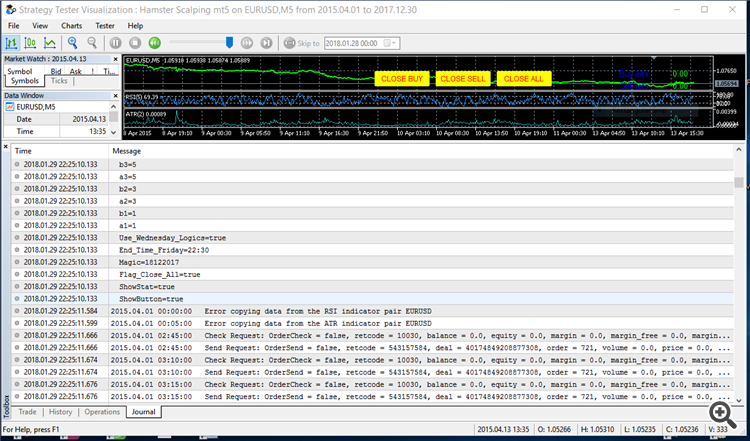
Task: Click the Message column header in Journal
Action: click(x=126, y=150)
